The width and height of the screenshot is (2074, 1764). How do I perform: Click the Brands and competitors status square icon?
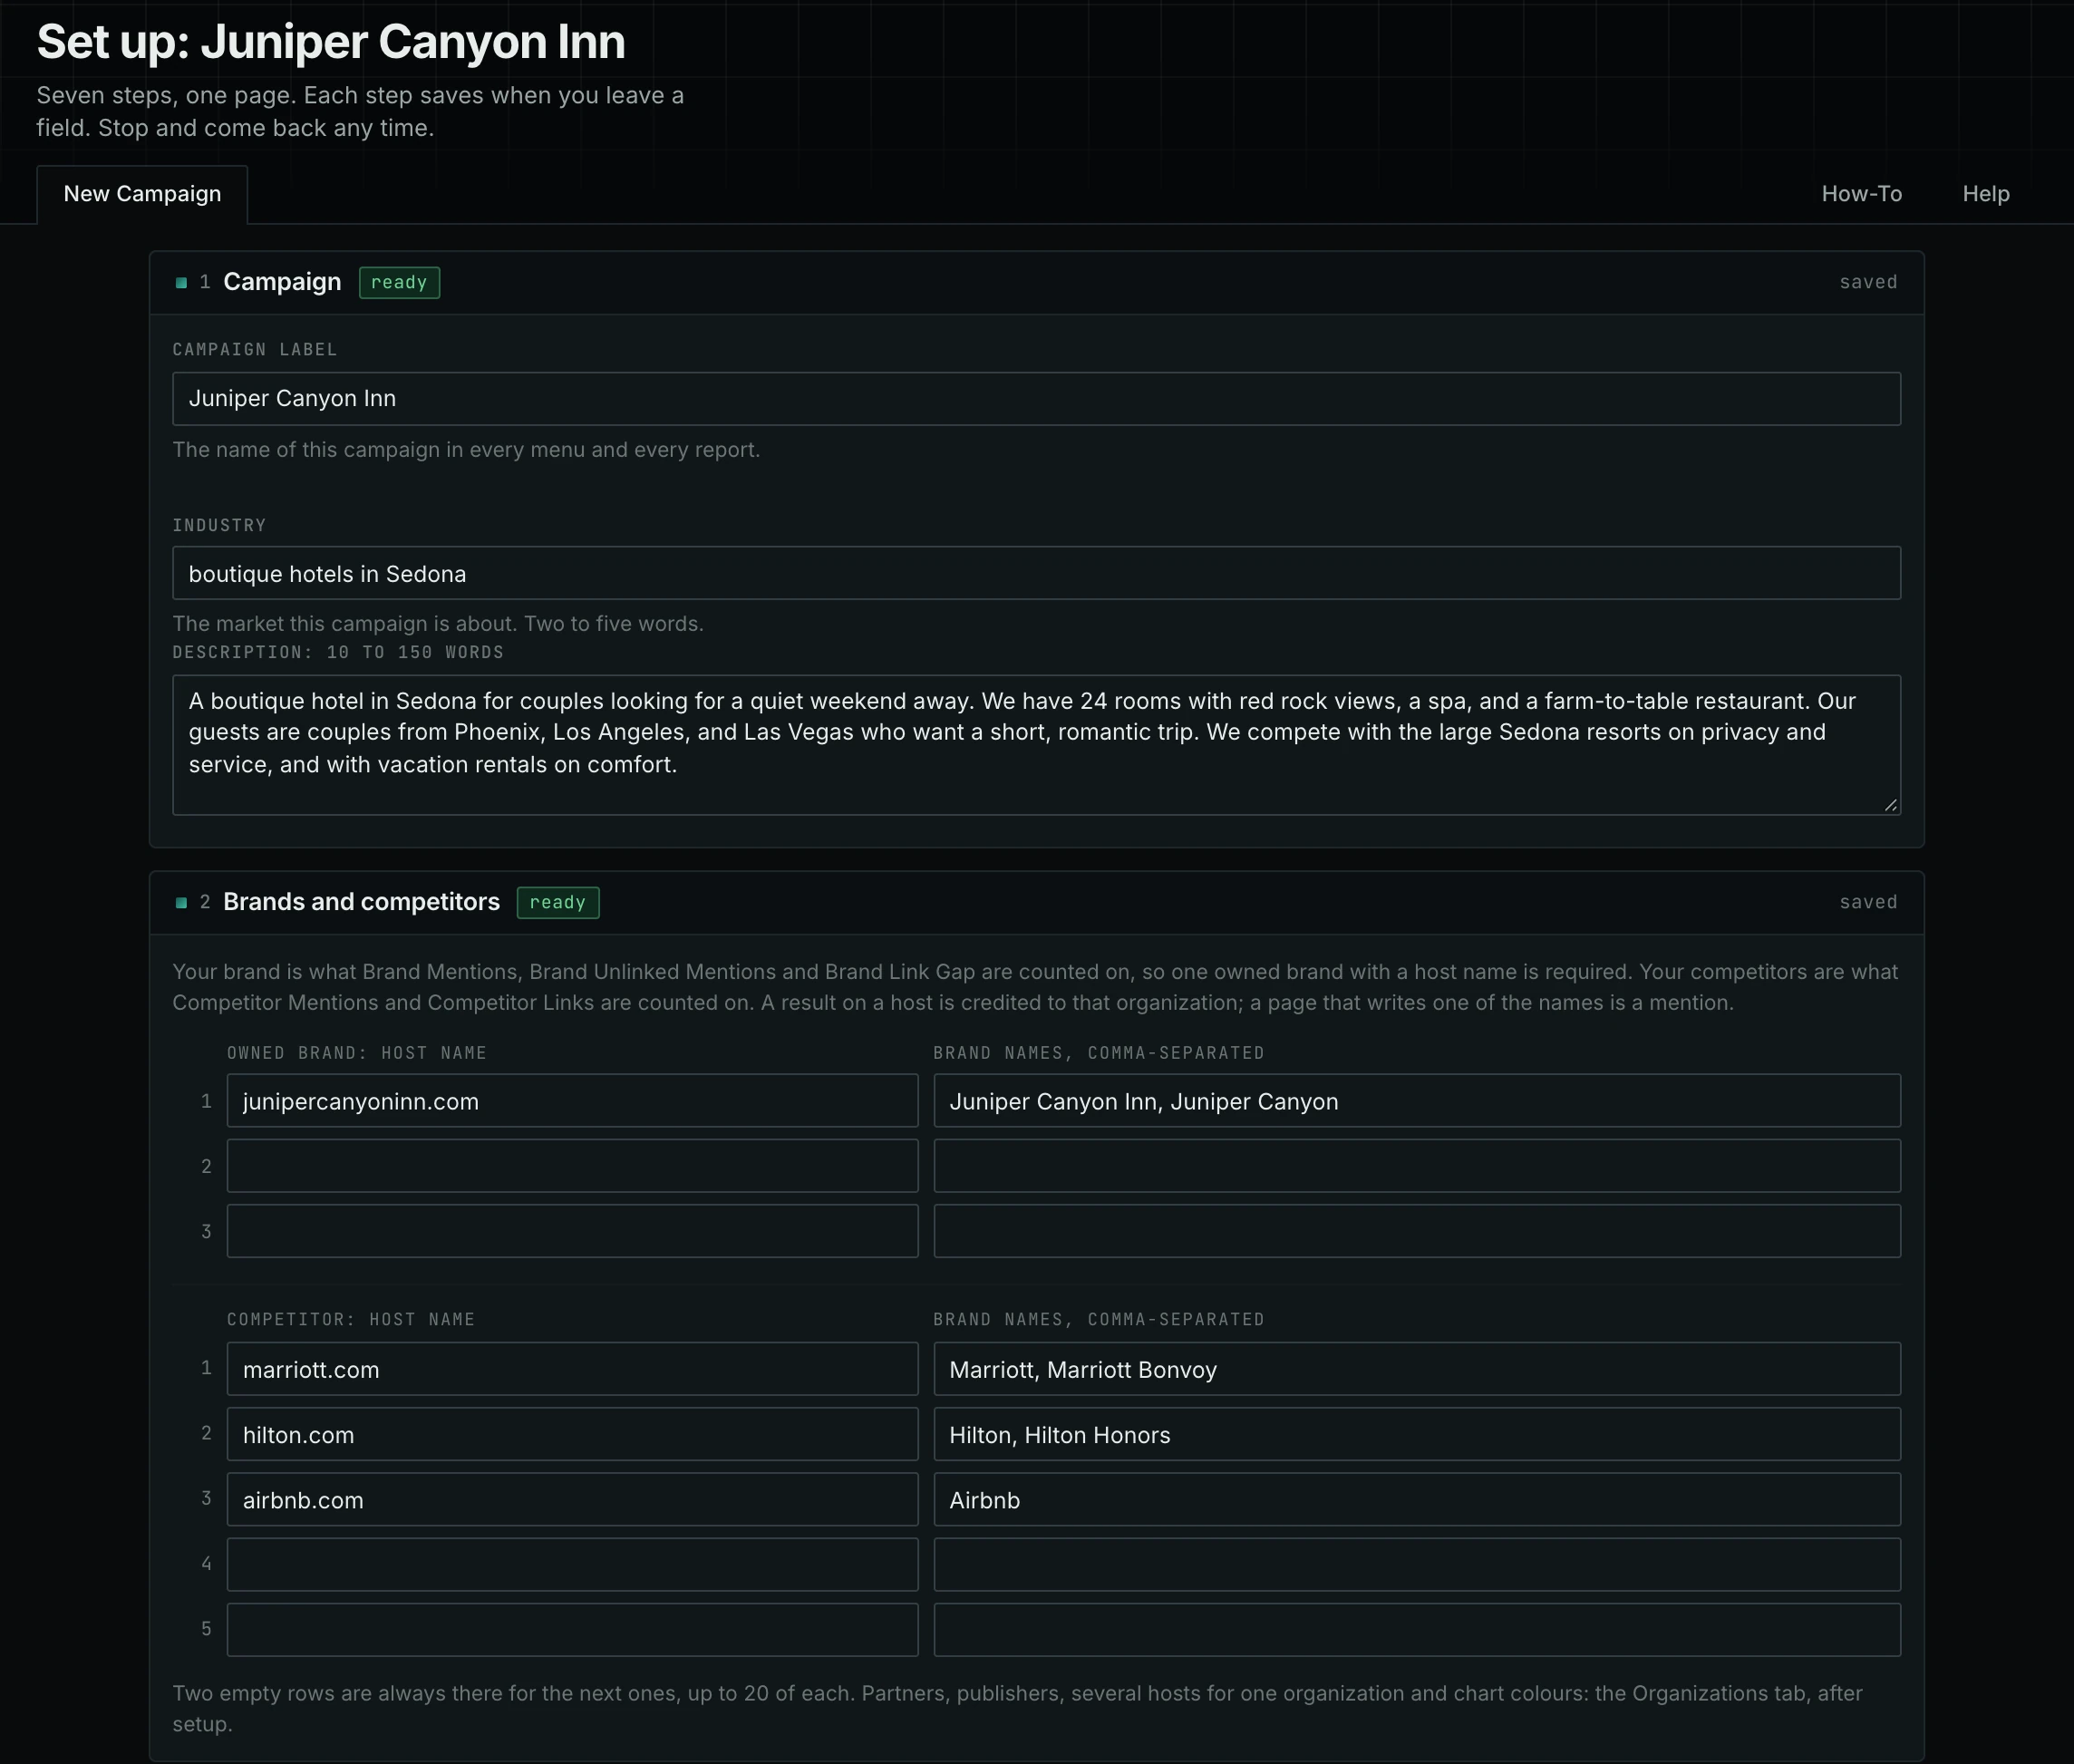[181, 903]
